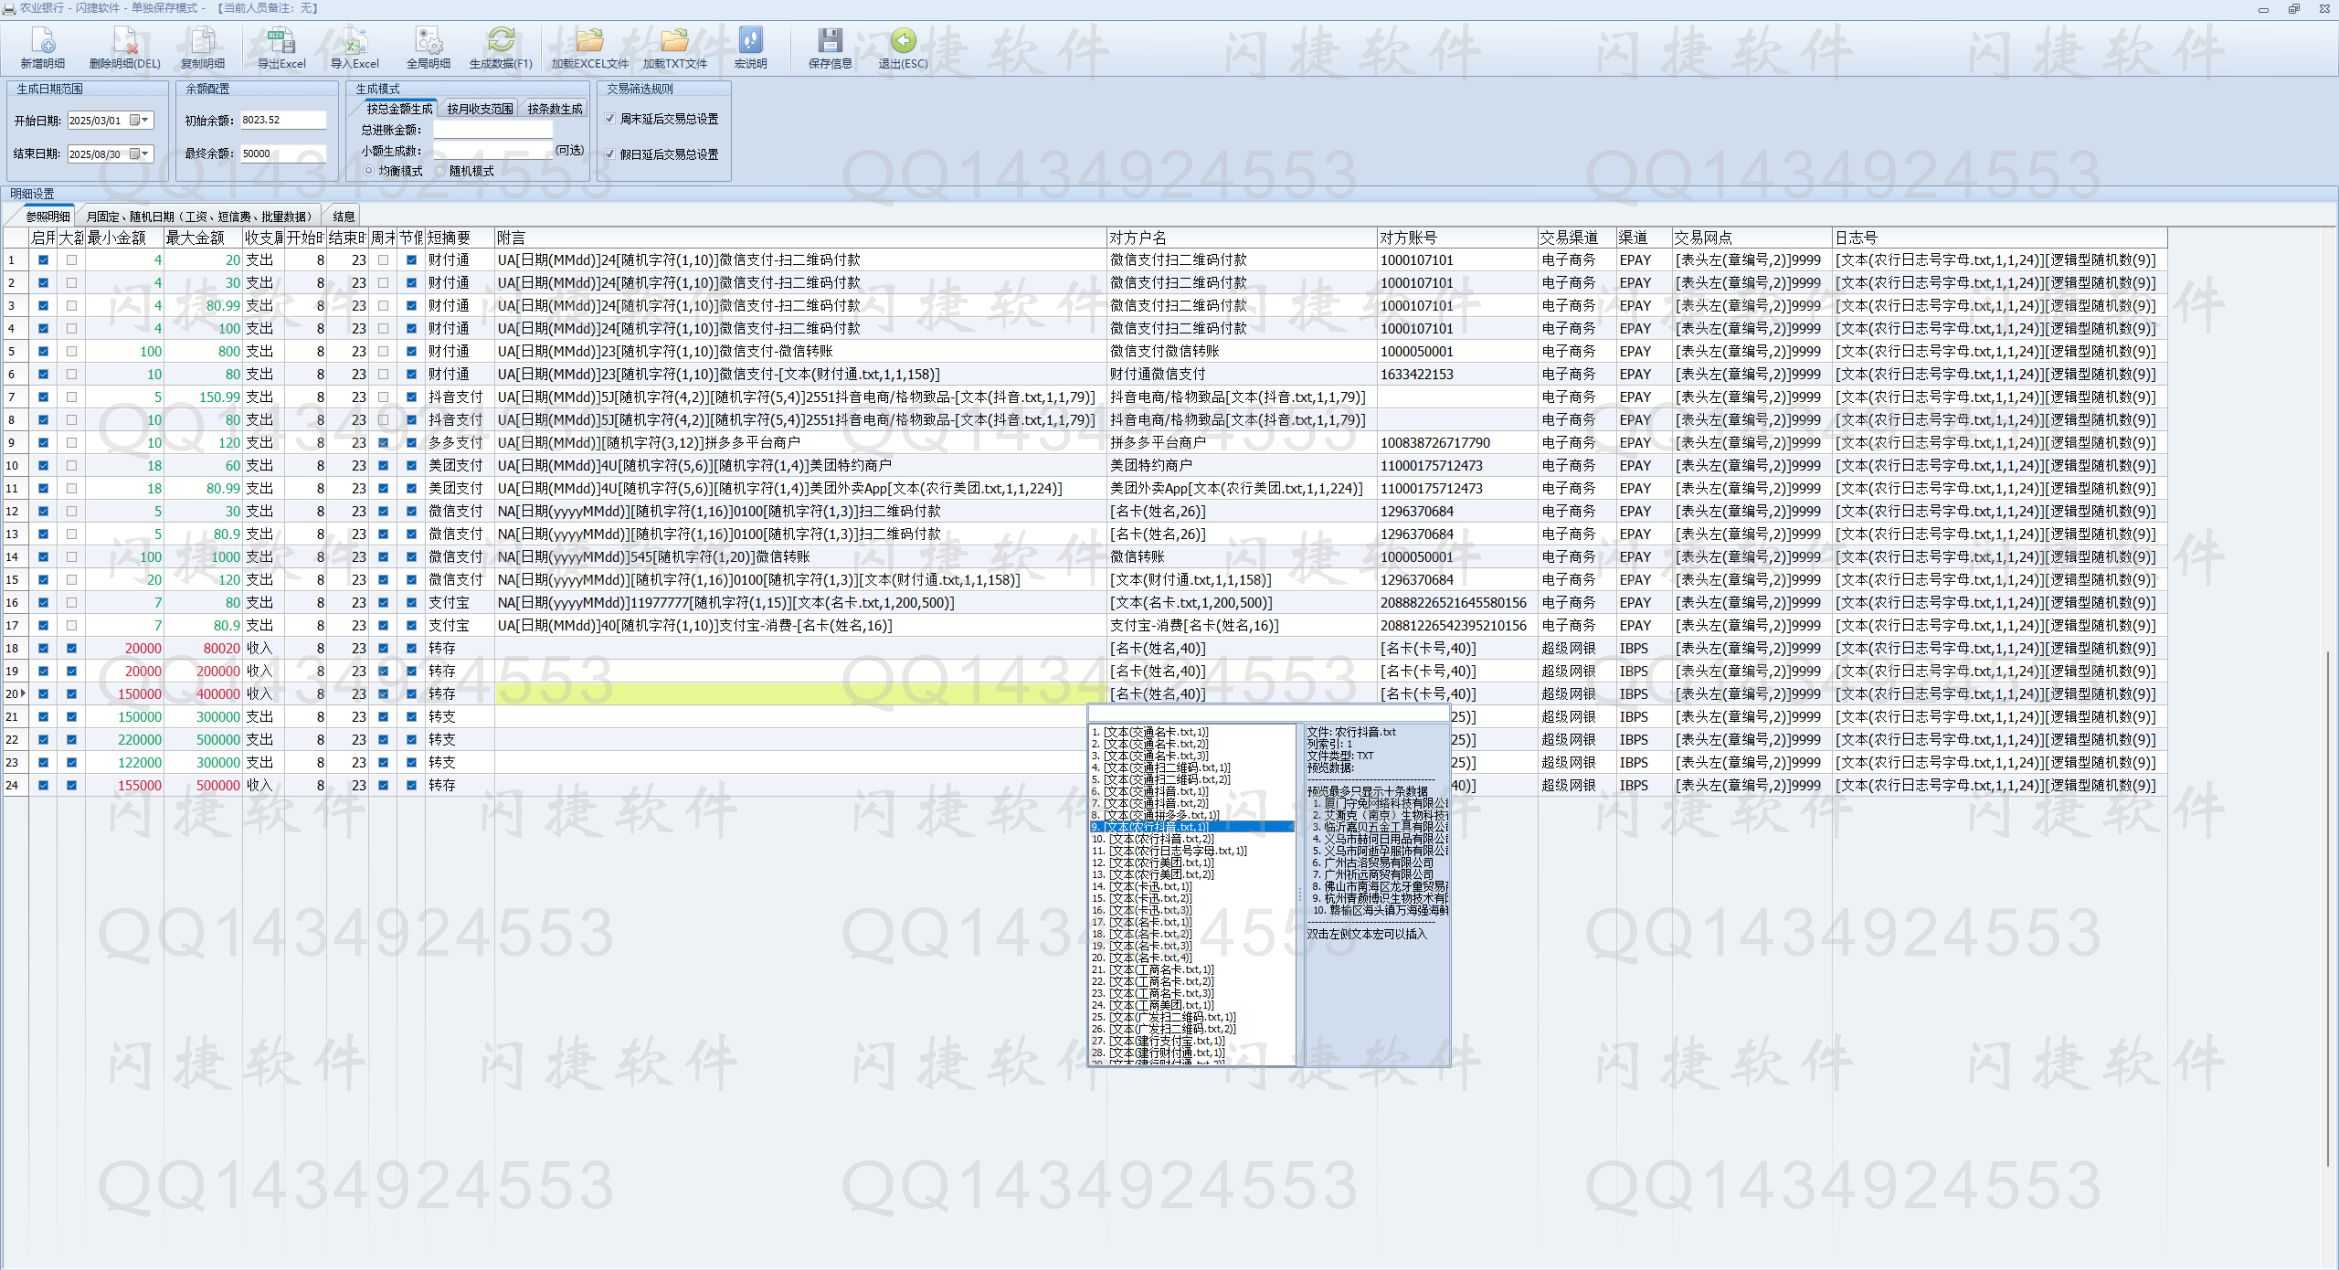This screenshot has width=2339, height=1270.
Task: Uncheck the 启用 checkbox in row 1
Action: [x=43, y=260]
